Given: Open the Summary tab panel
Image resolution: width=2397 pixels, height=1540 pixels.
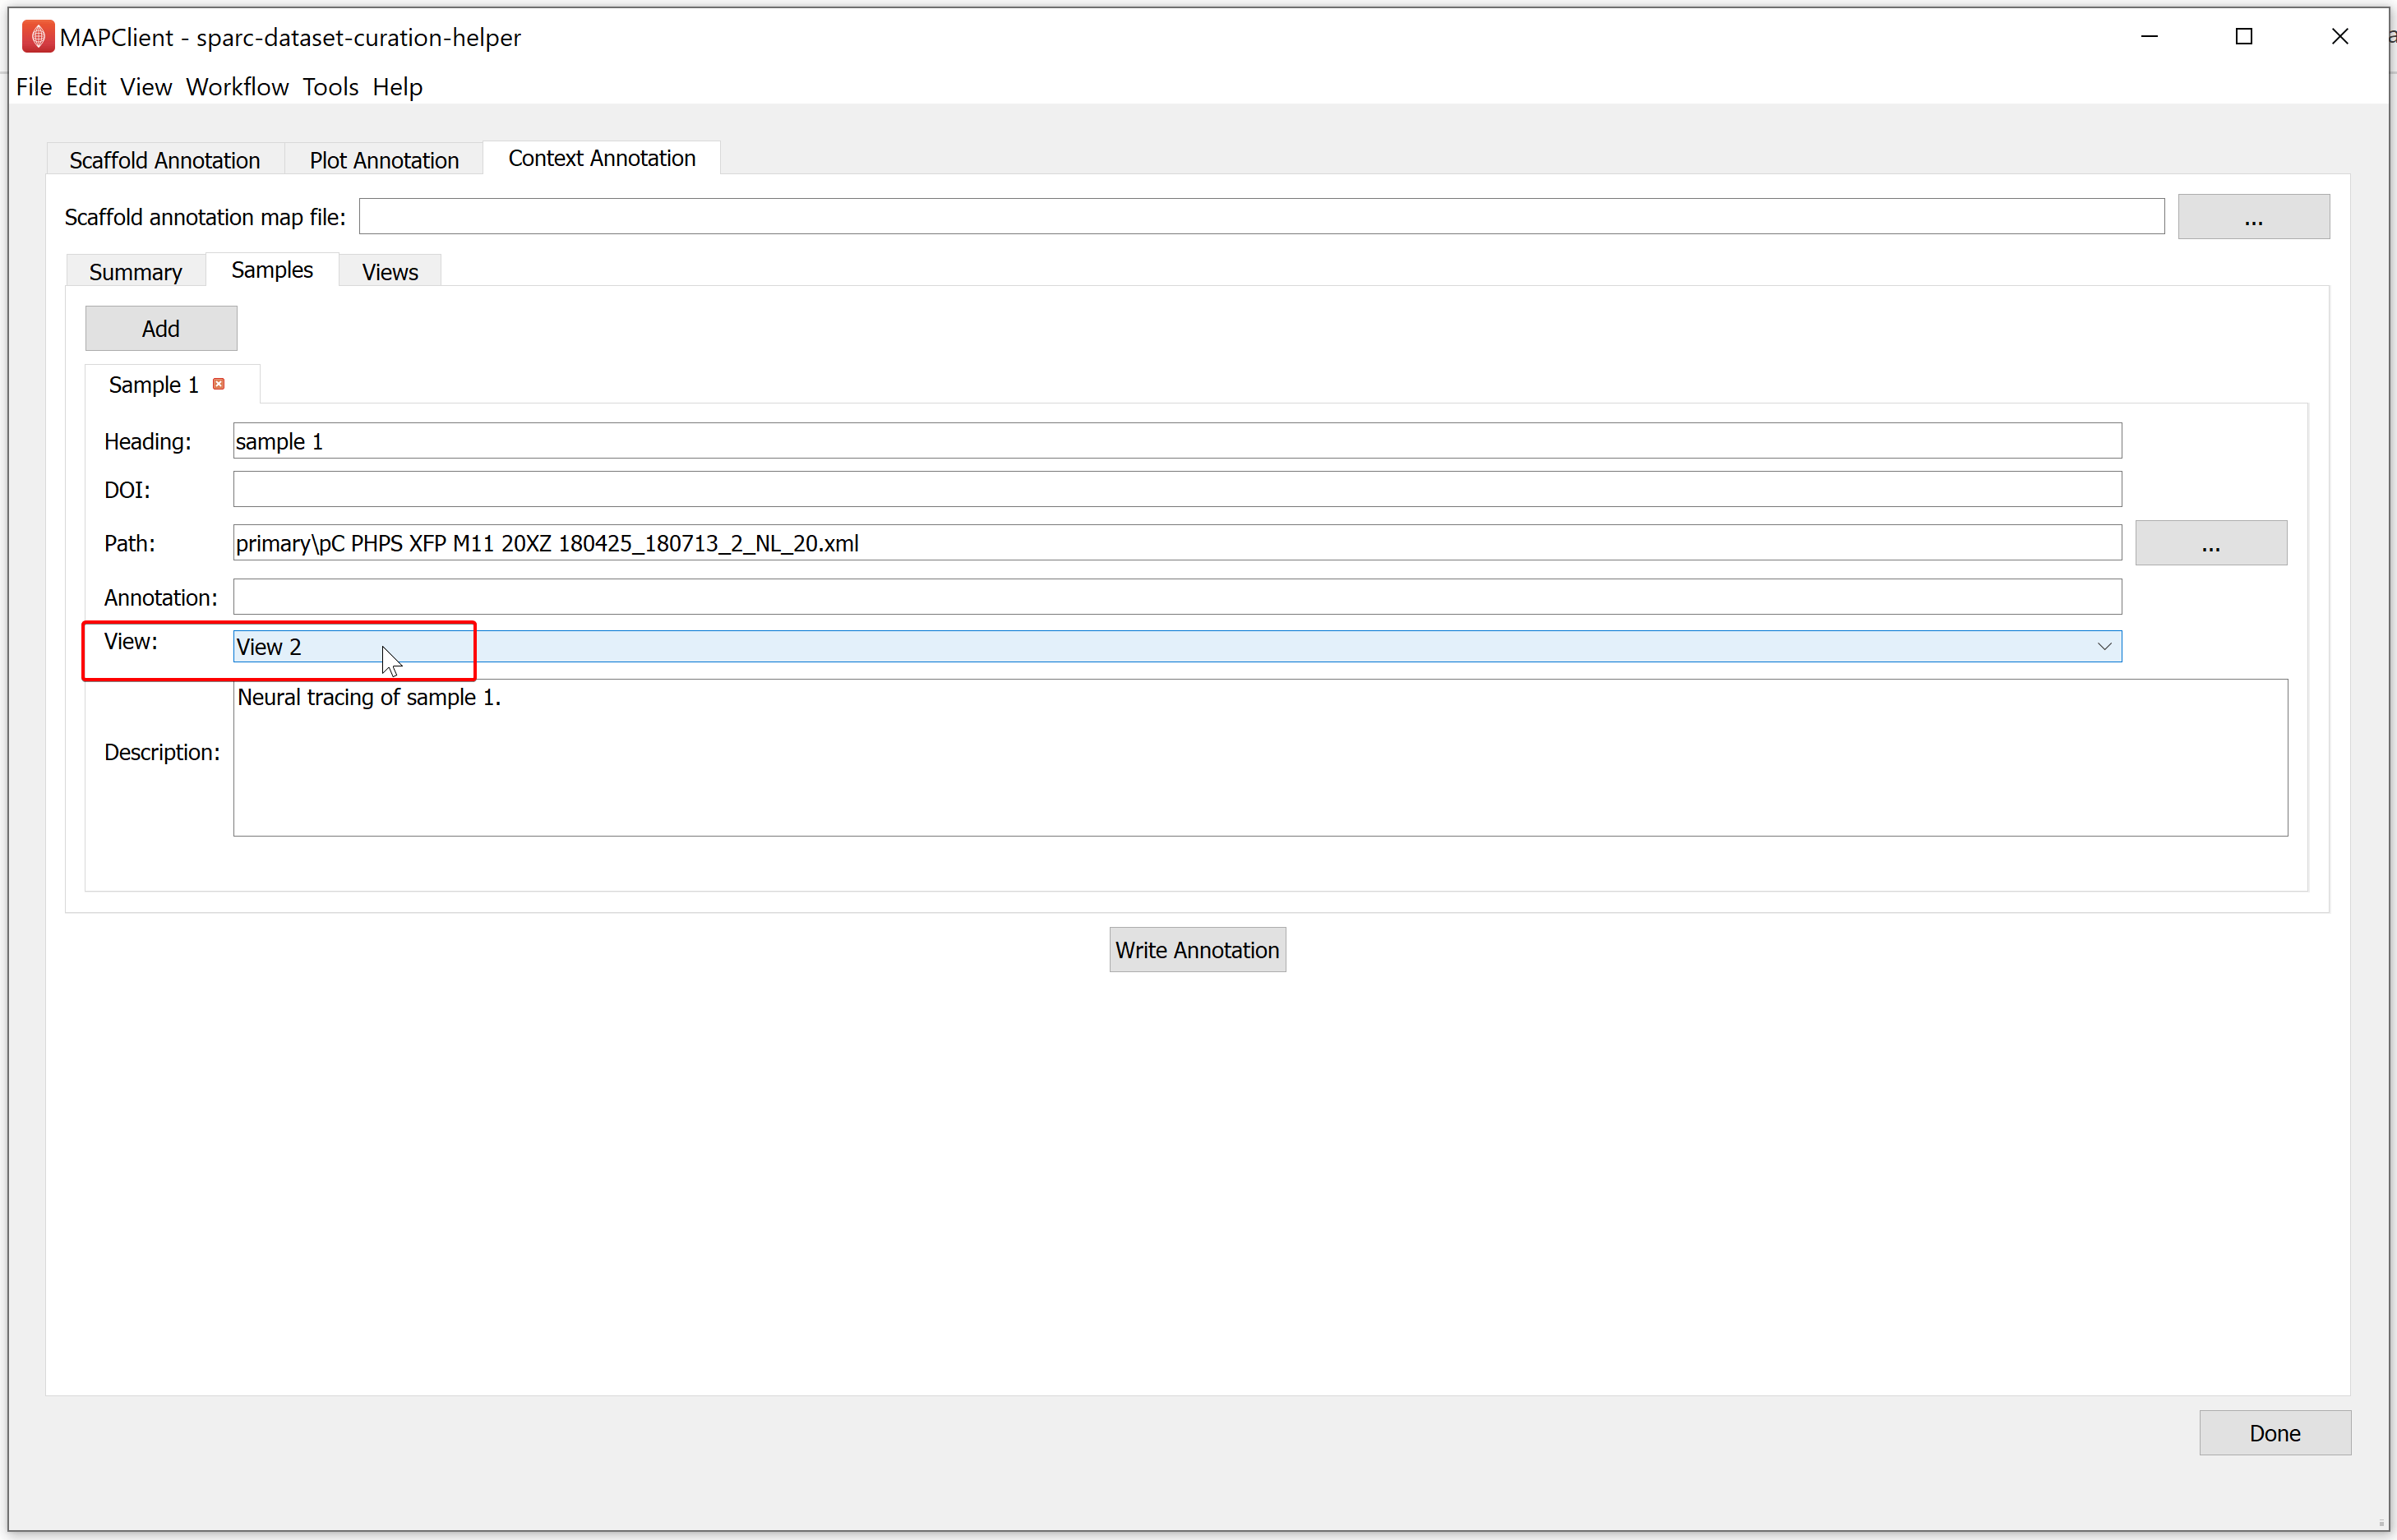Looking at the screenshot, I should (x=136, y=270).
